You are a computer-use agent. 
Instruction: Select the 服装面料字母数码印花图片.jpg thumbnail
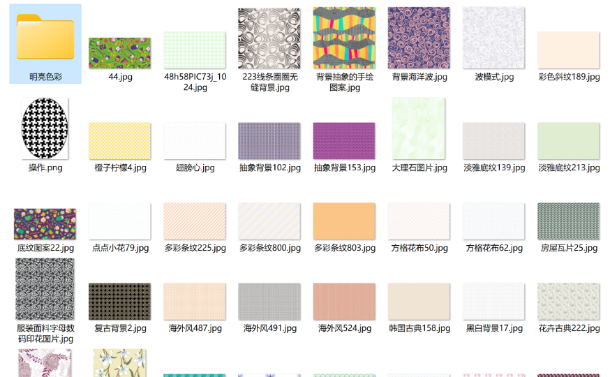pos(45,289)
